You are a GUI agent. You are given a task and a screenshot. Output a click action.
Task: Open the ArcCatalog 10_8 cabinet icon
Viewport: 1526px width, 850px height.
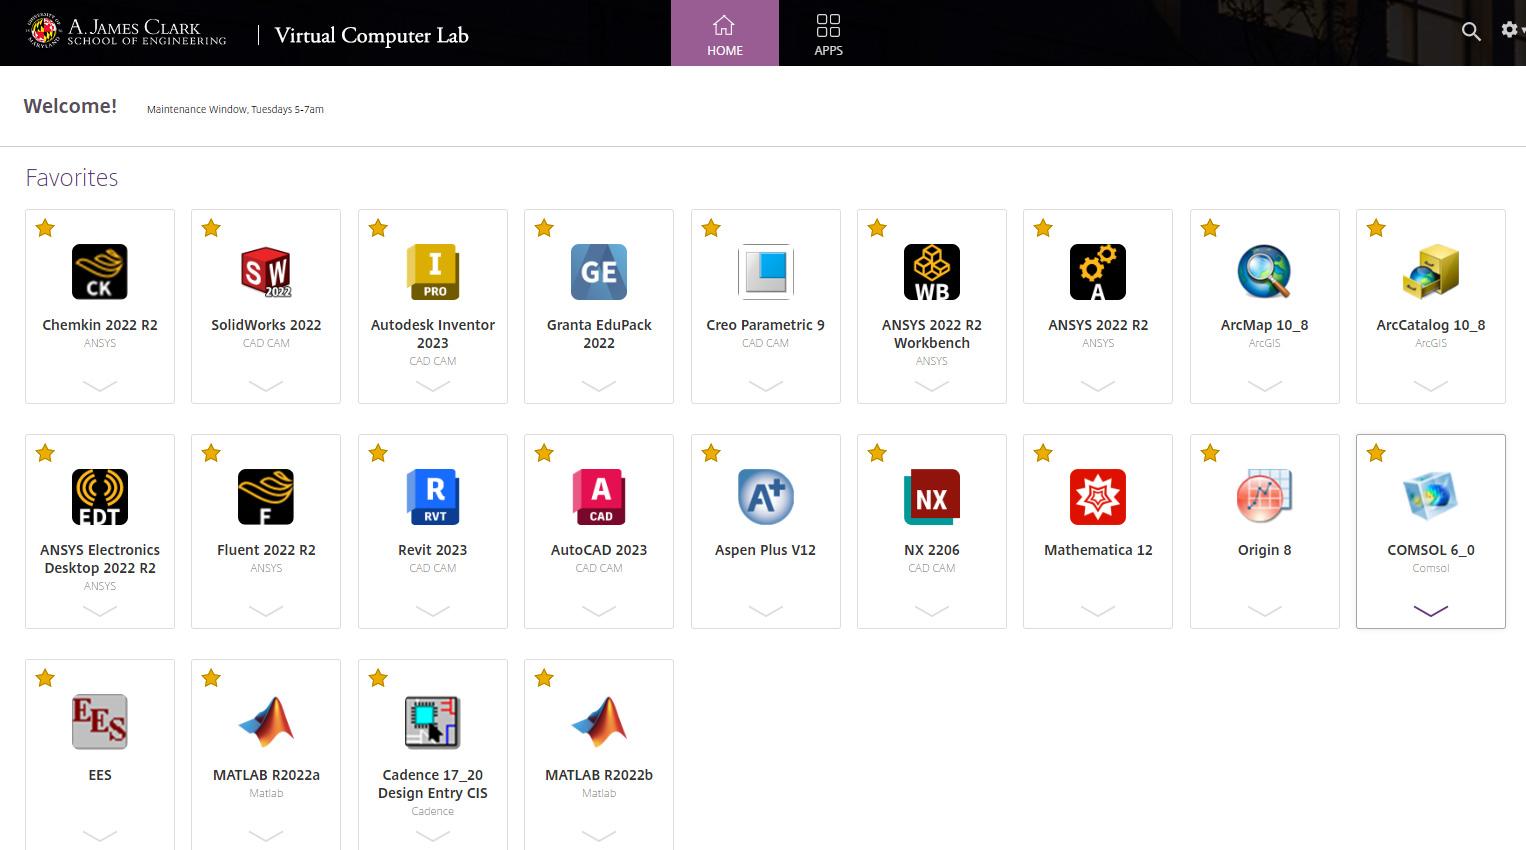(1431, 272)
